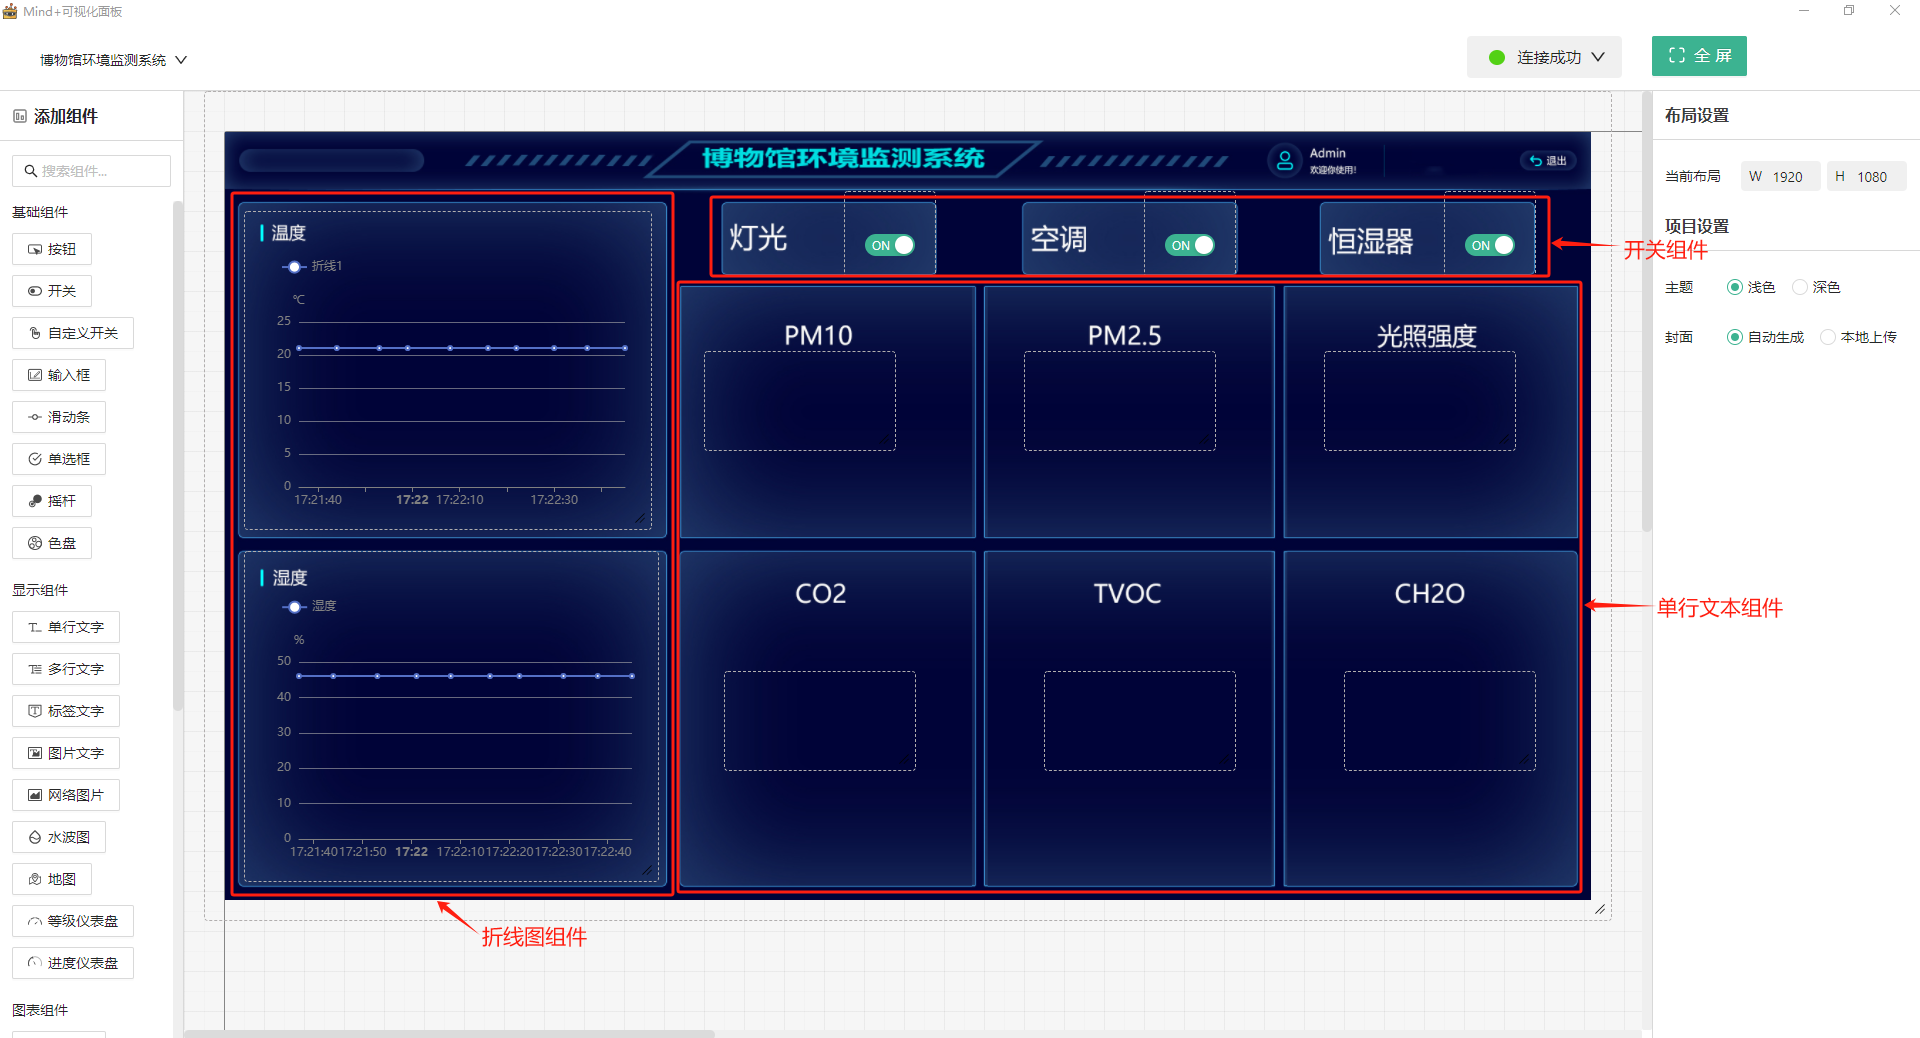Add a 按钮 button component
This screenshot has width=1920, height=1038.
[x=52, y=249]
